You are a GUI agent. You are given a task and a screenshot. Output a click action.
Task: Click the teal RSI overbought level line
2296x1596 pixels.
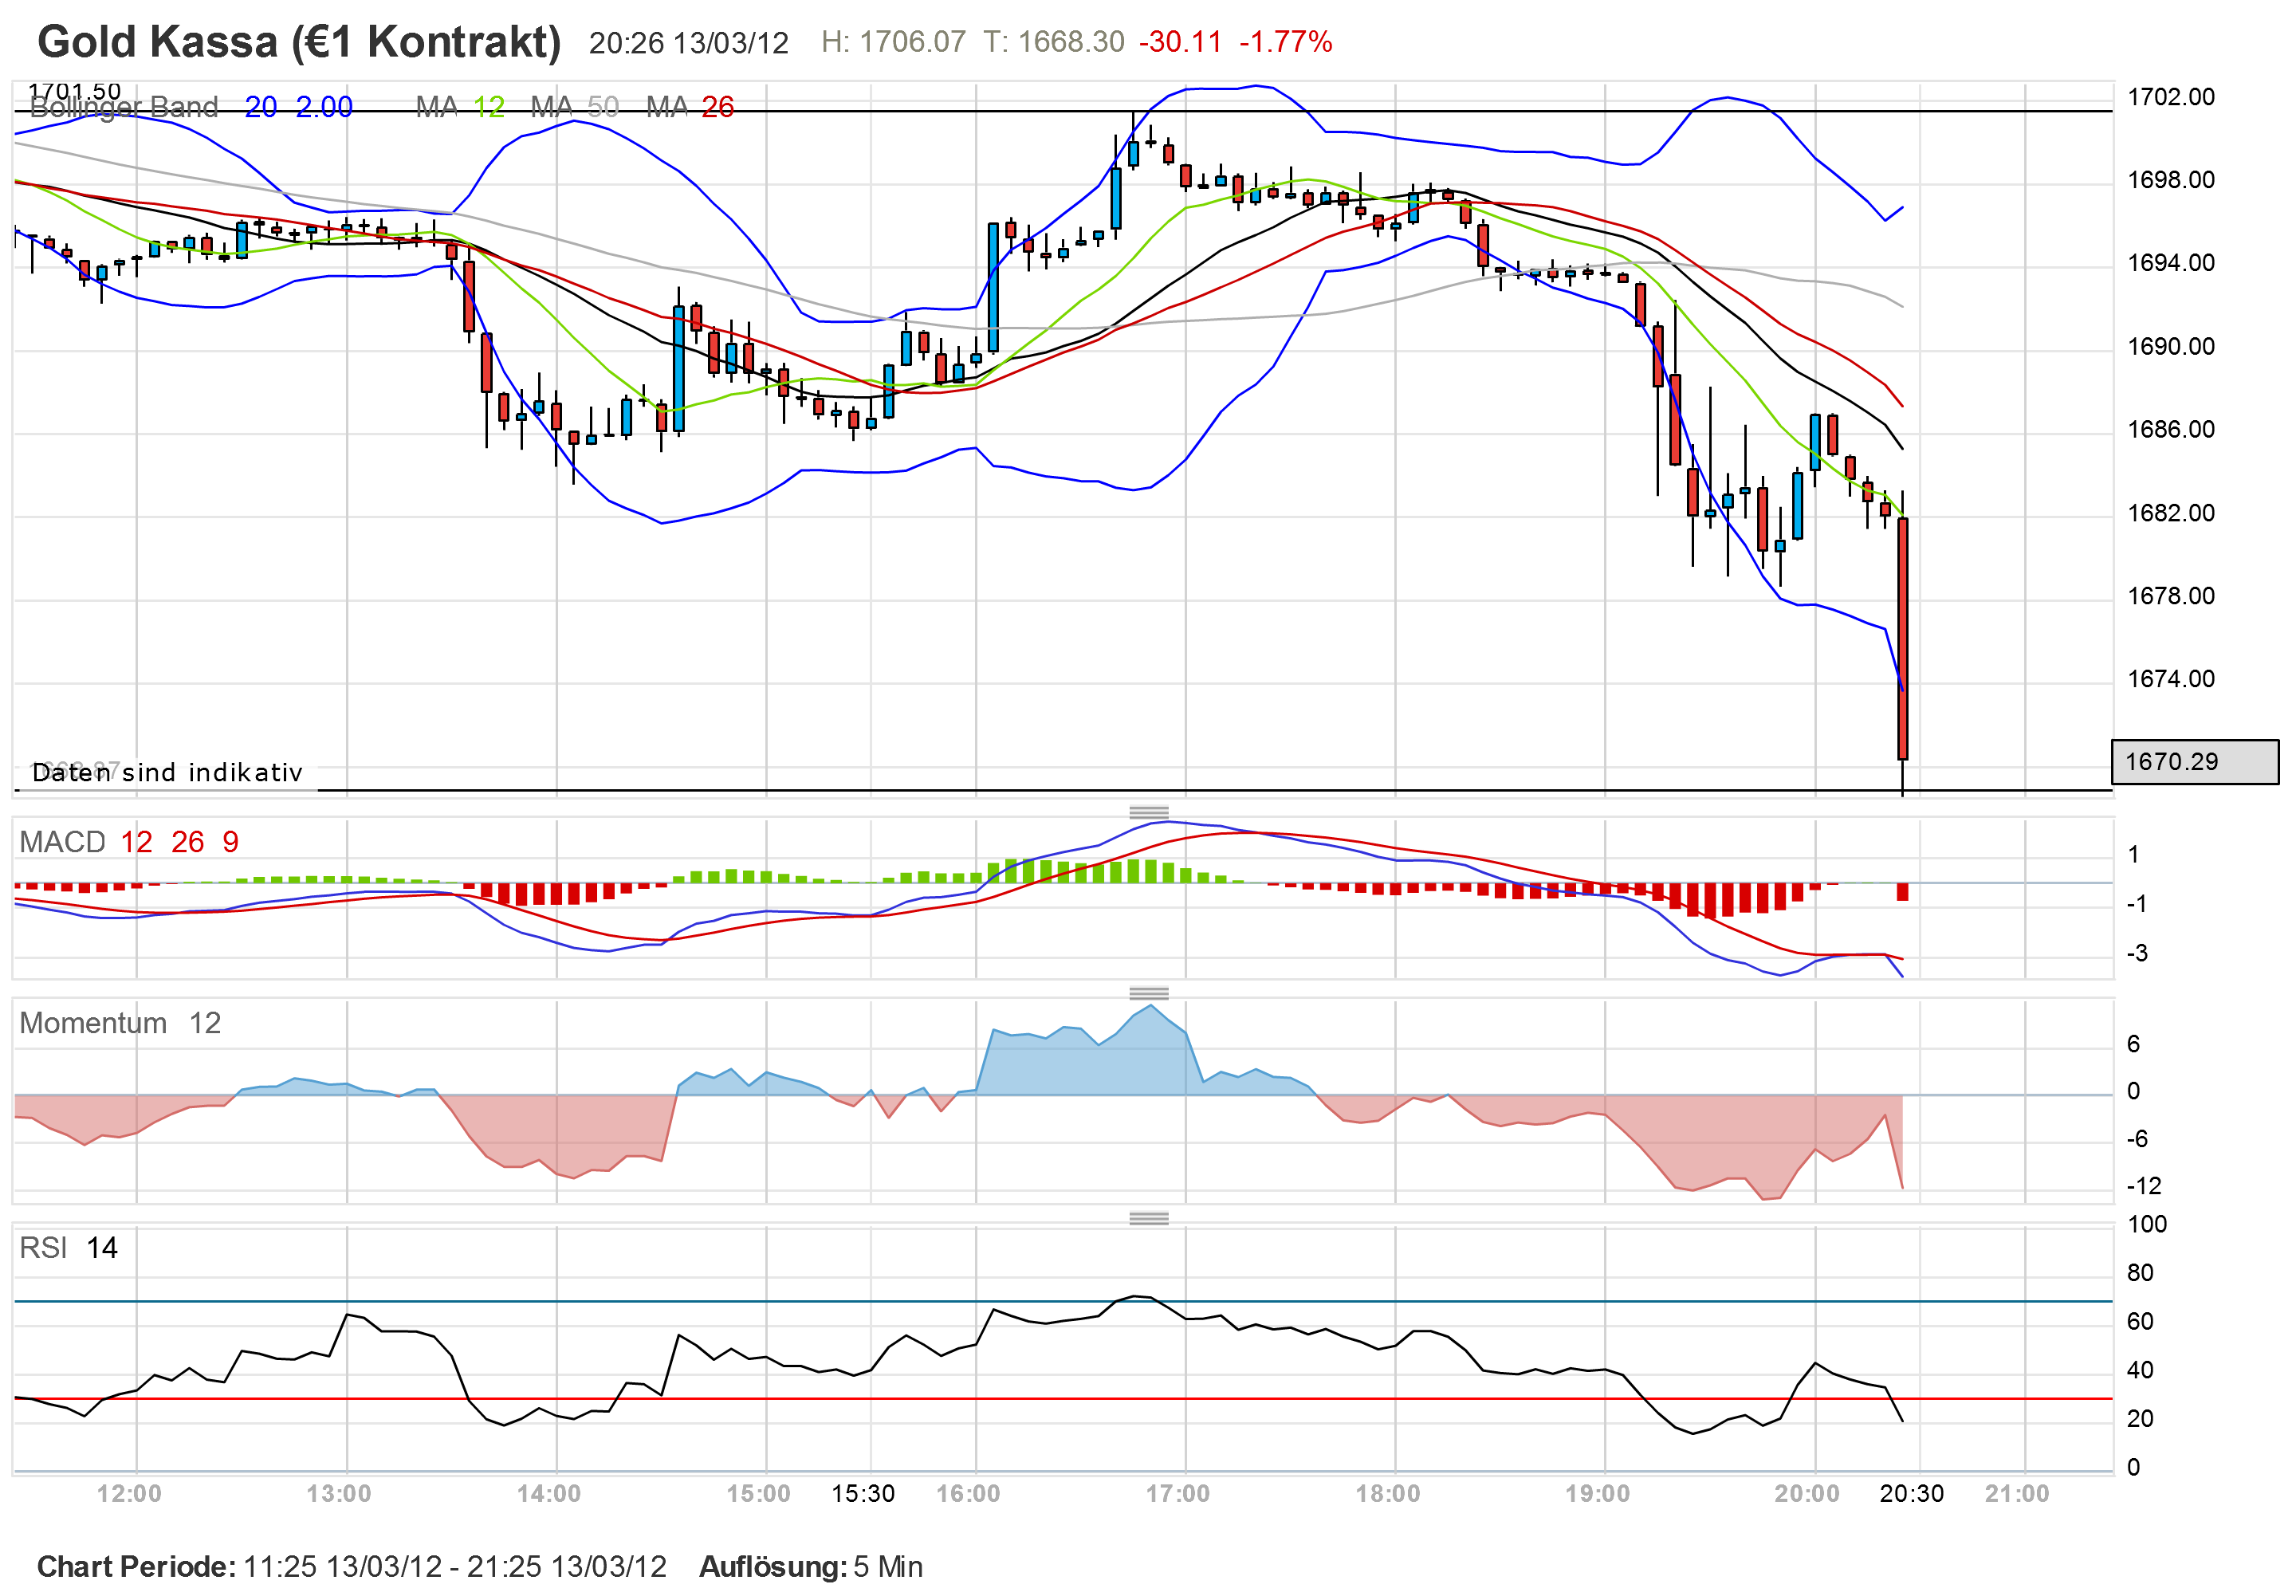point(600,1301)
